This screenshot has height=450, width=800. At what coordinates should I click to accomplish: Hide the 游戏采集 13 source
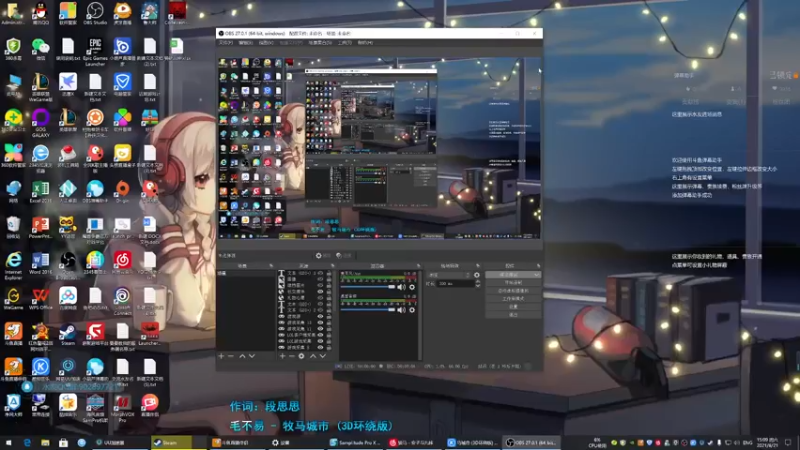320,322
